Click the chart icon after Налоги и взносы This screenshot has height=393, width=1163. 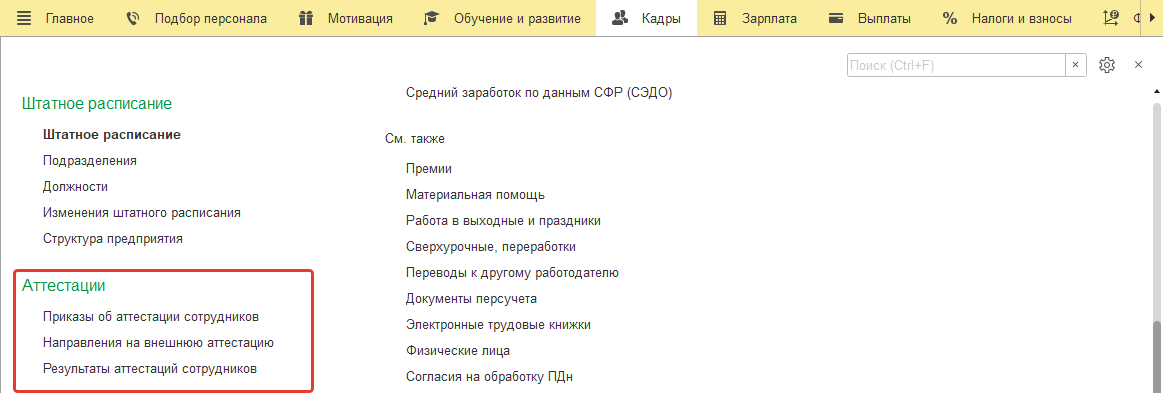tap(1111, 19)
